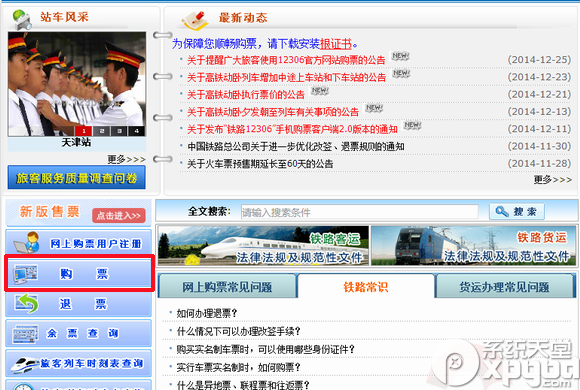Click the table icon on 余票查询
Screen dimensions: 580x390
coord(25,334)
